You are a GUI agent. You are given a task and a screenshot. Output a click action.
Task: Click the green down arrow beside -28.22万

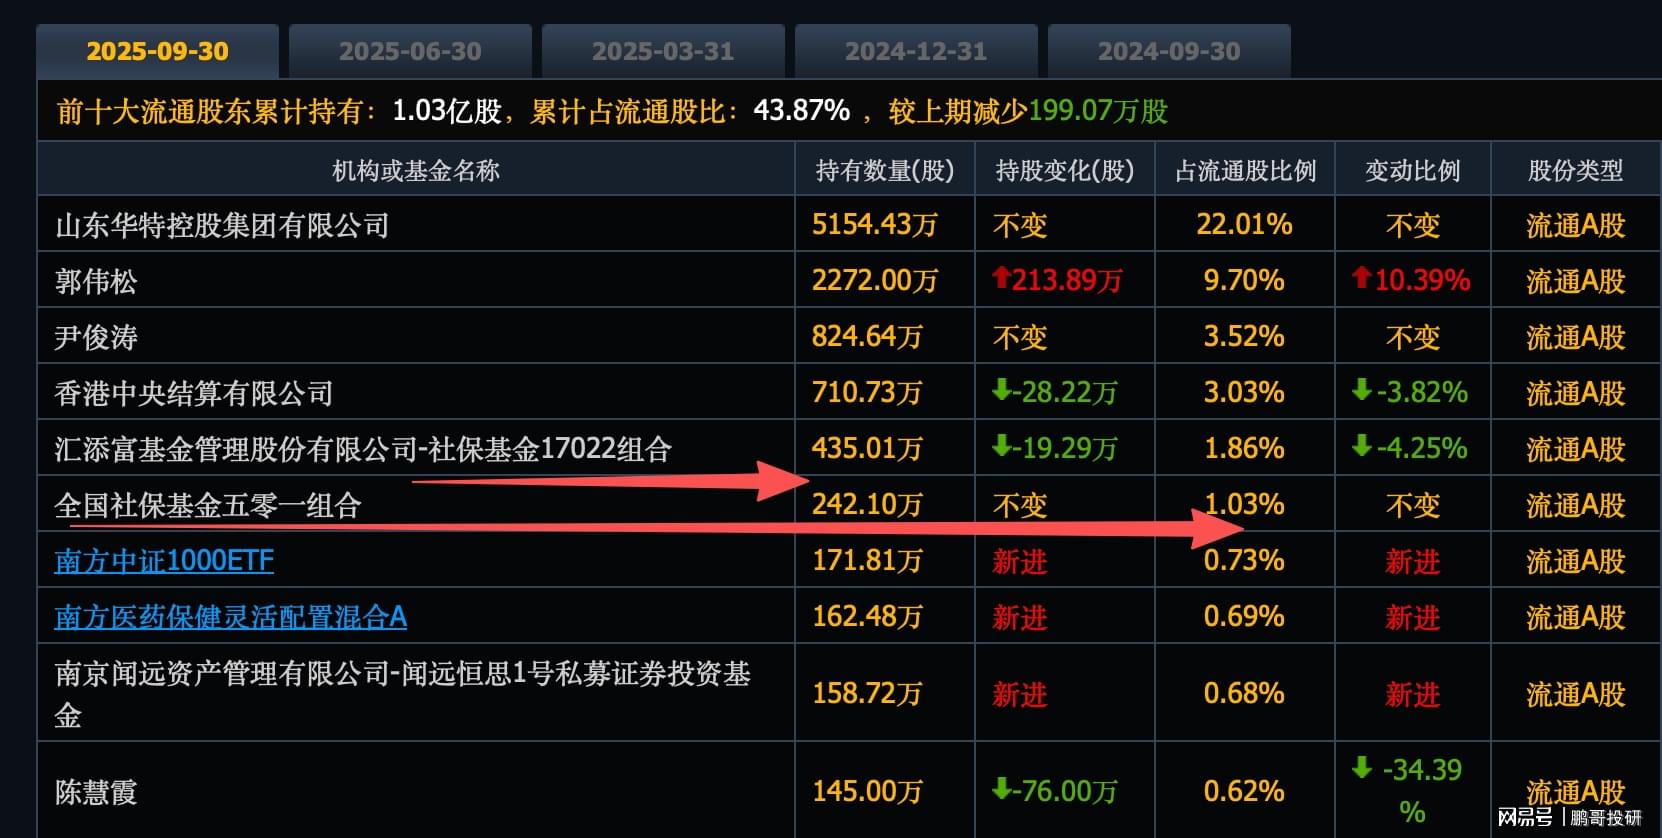[x=1001, y=391]
